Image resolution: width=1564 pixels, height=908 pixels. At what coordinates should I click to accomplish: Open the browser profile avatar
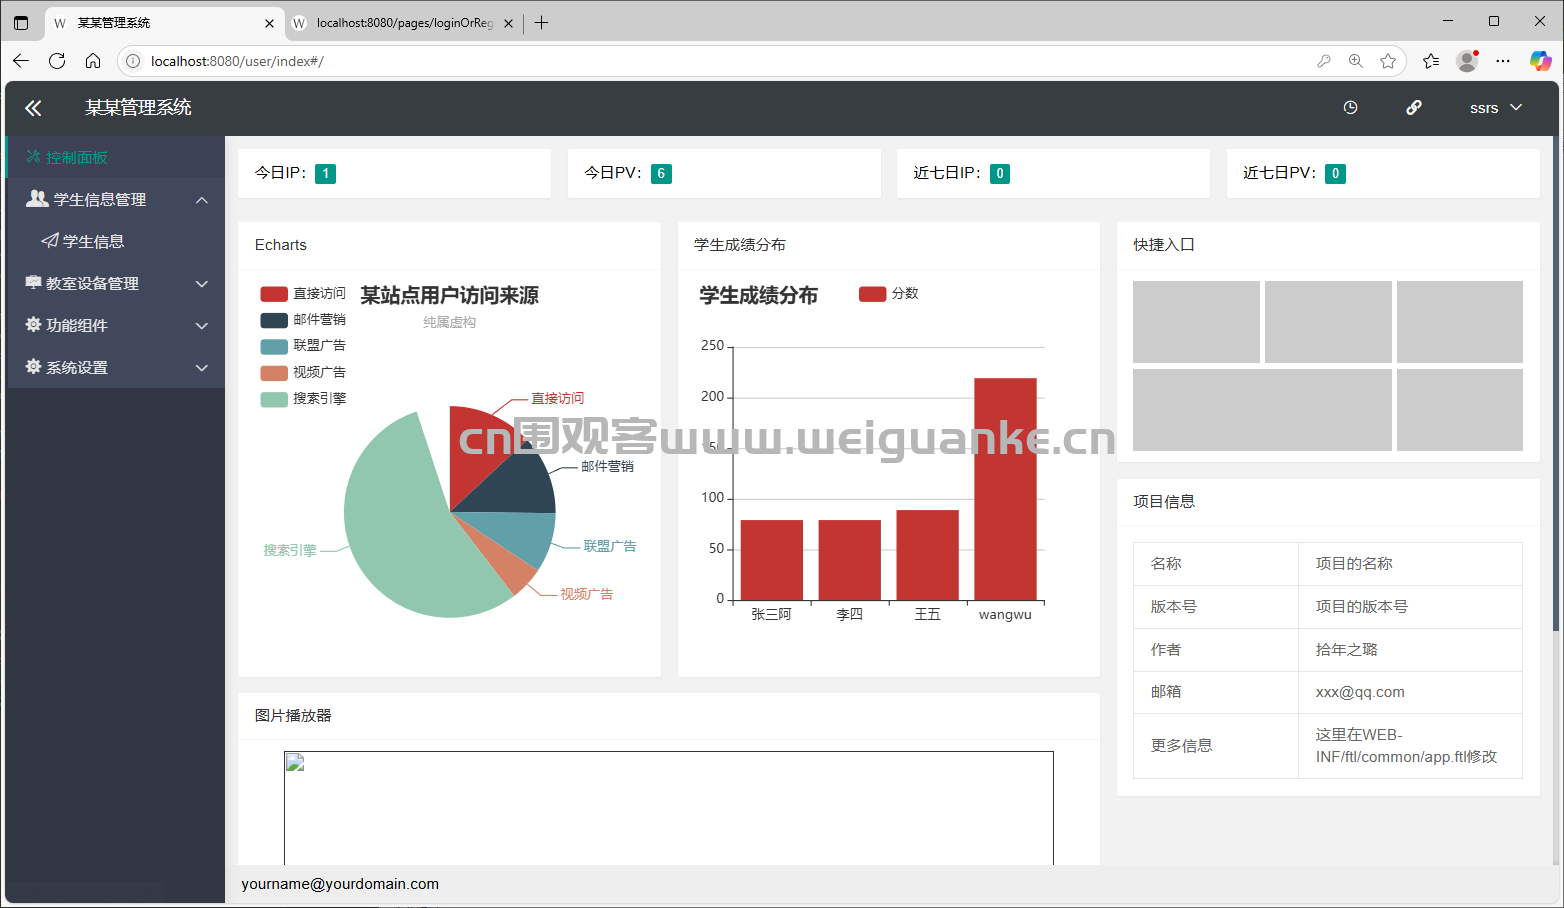[1467, 61]
